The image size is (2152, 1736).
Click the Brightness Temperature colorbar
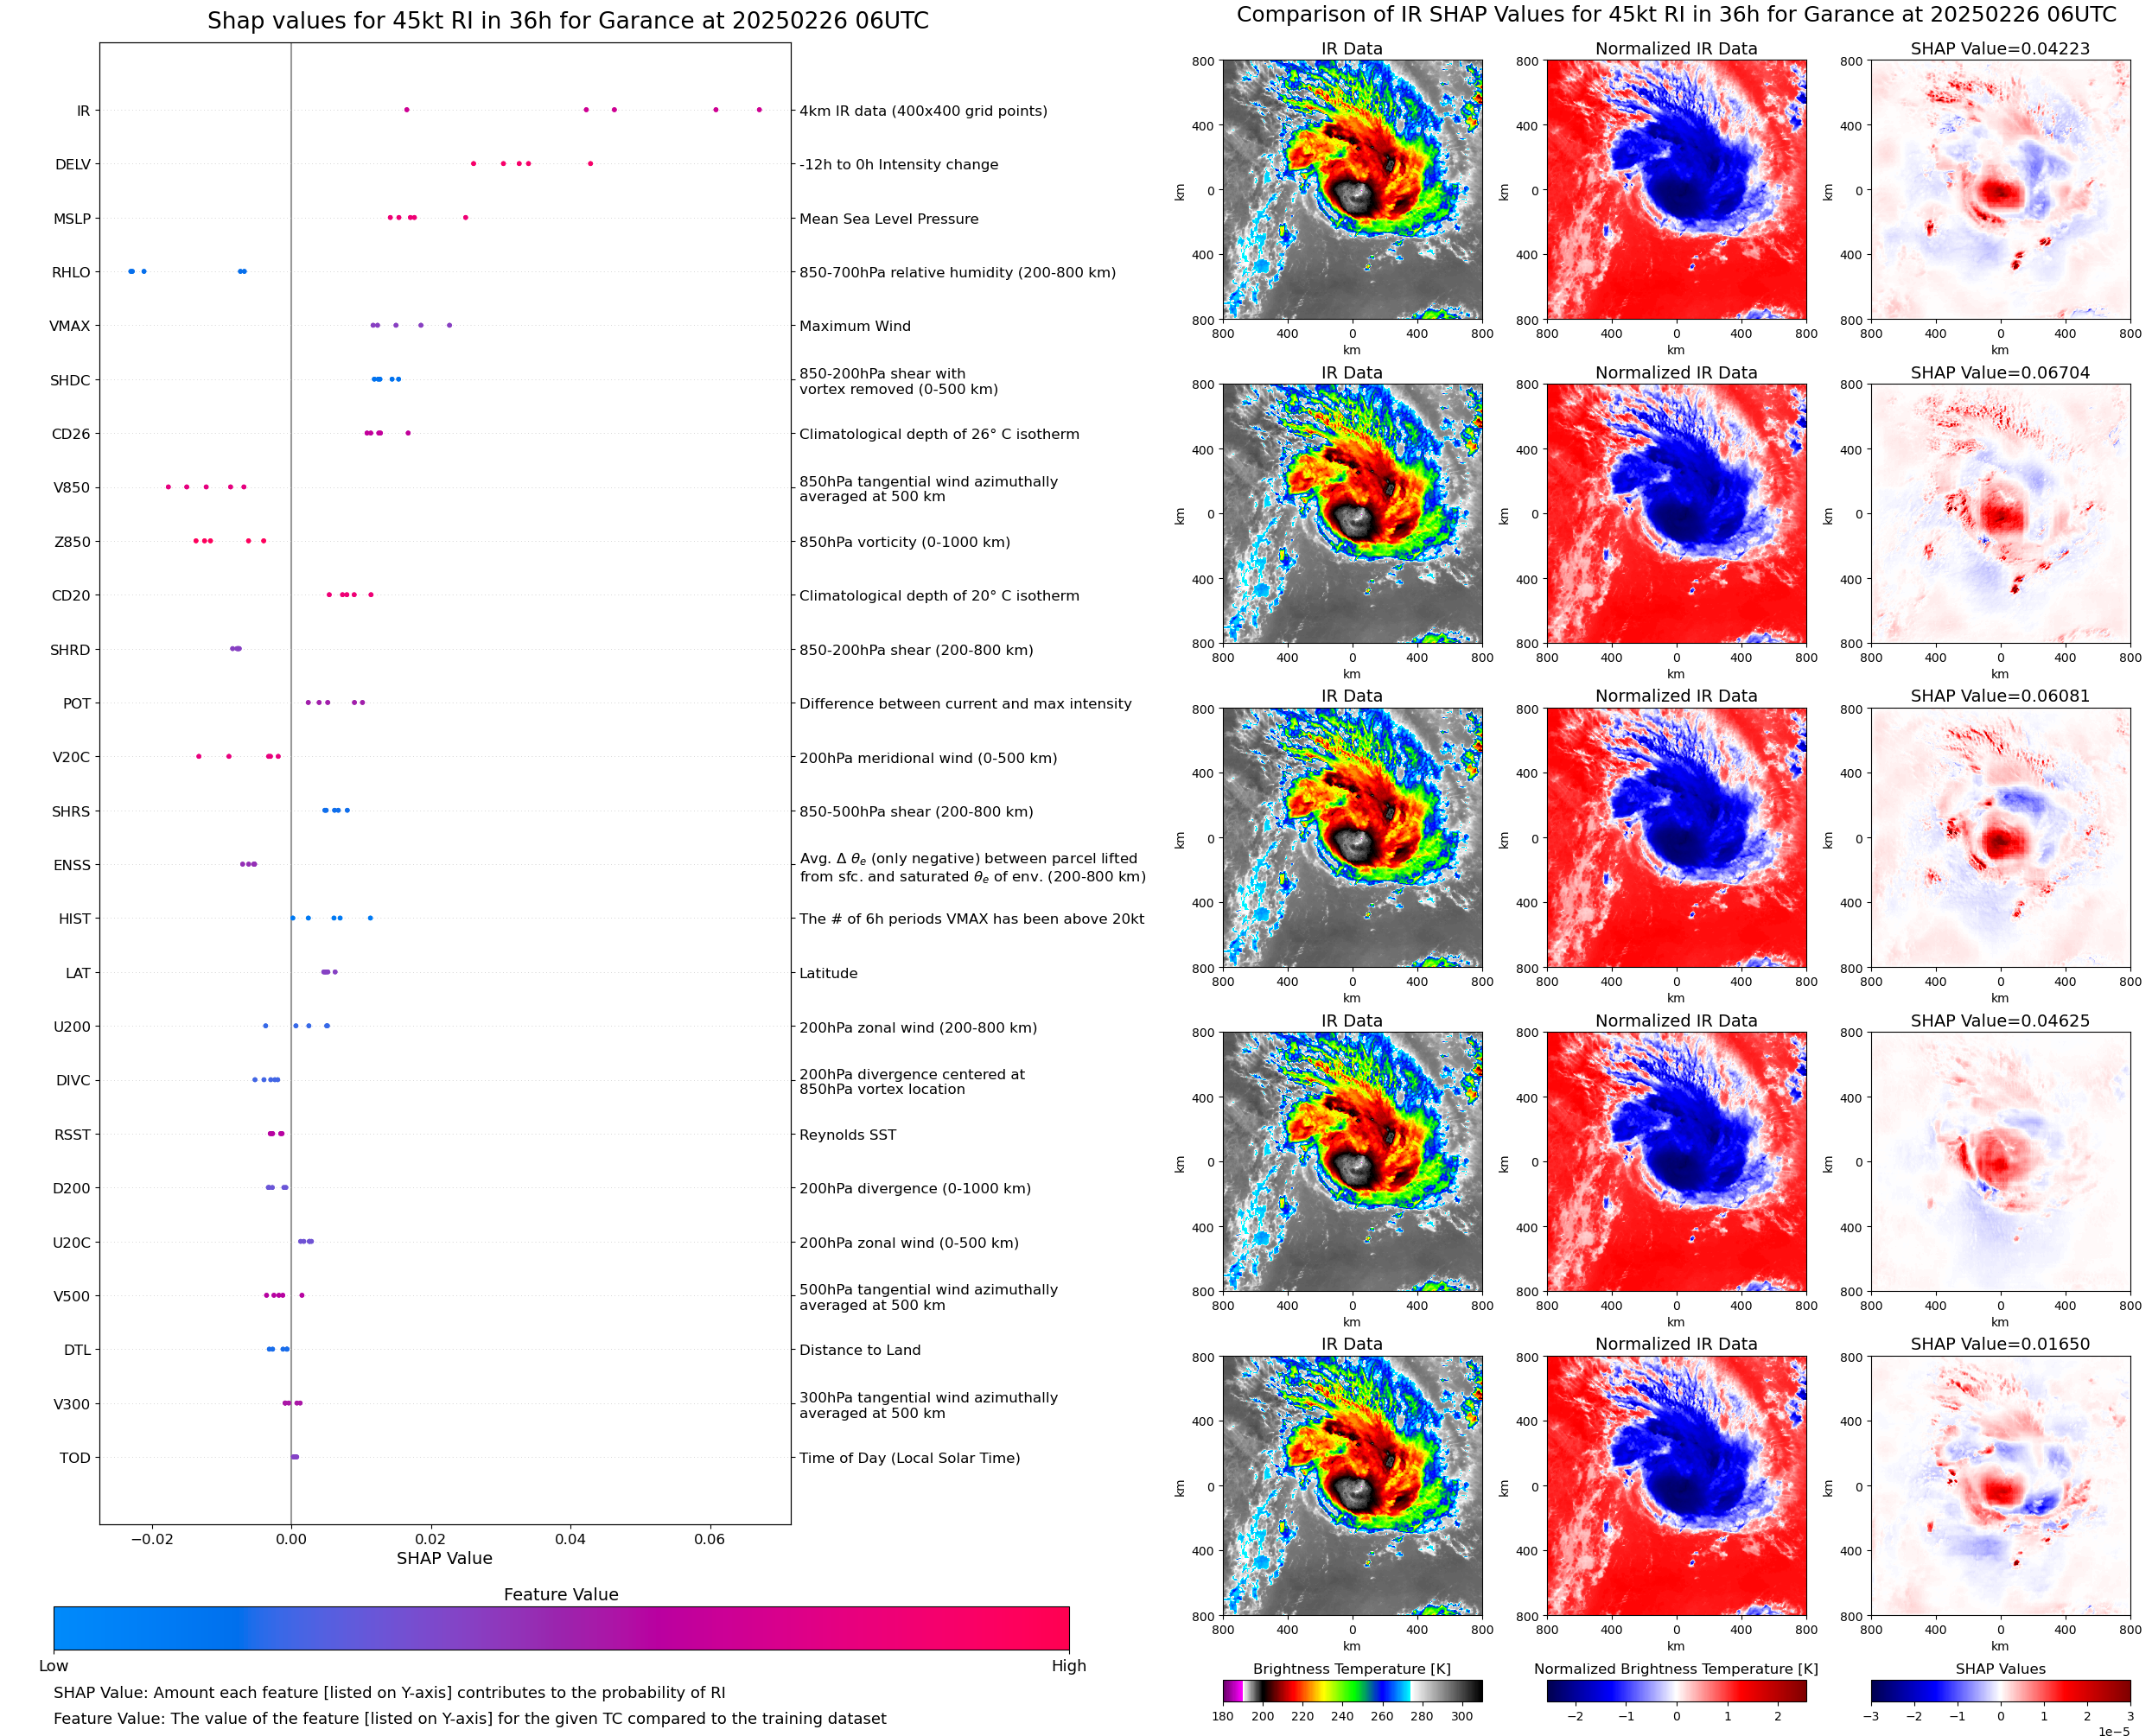pyautogui.click(x=1352, y=1690)
